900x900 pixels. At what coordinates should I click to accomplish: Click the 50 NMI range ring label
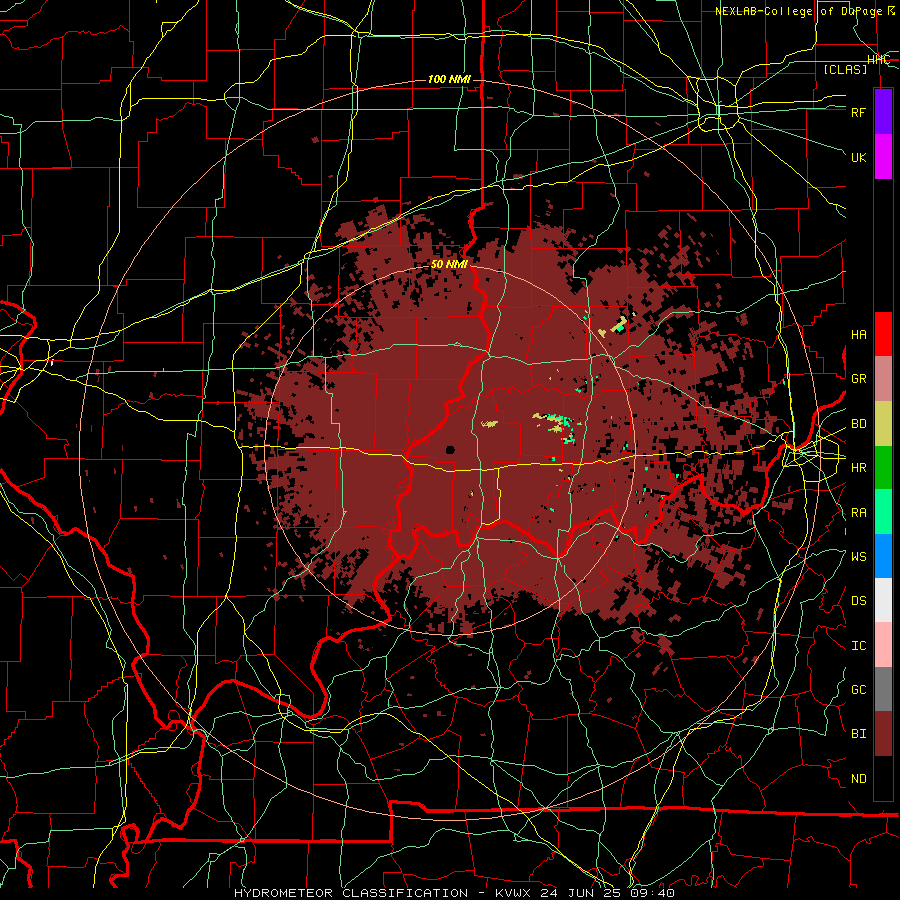tap(449, 264)
